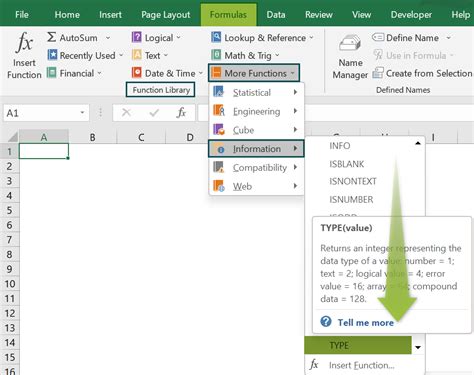Open the Name Box dropdown arrow
Viewport: 474px width, 375px height.
tap(82, 113)
